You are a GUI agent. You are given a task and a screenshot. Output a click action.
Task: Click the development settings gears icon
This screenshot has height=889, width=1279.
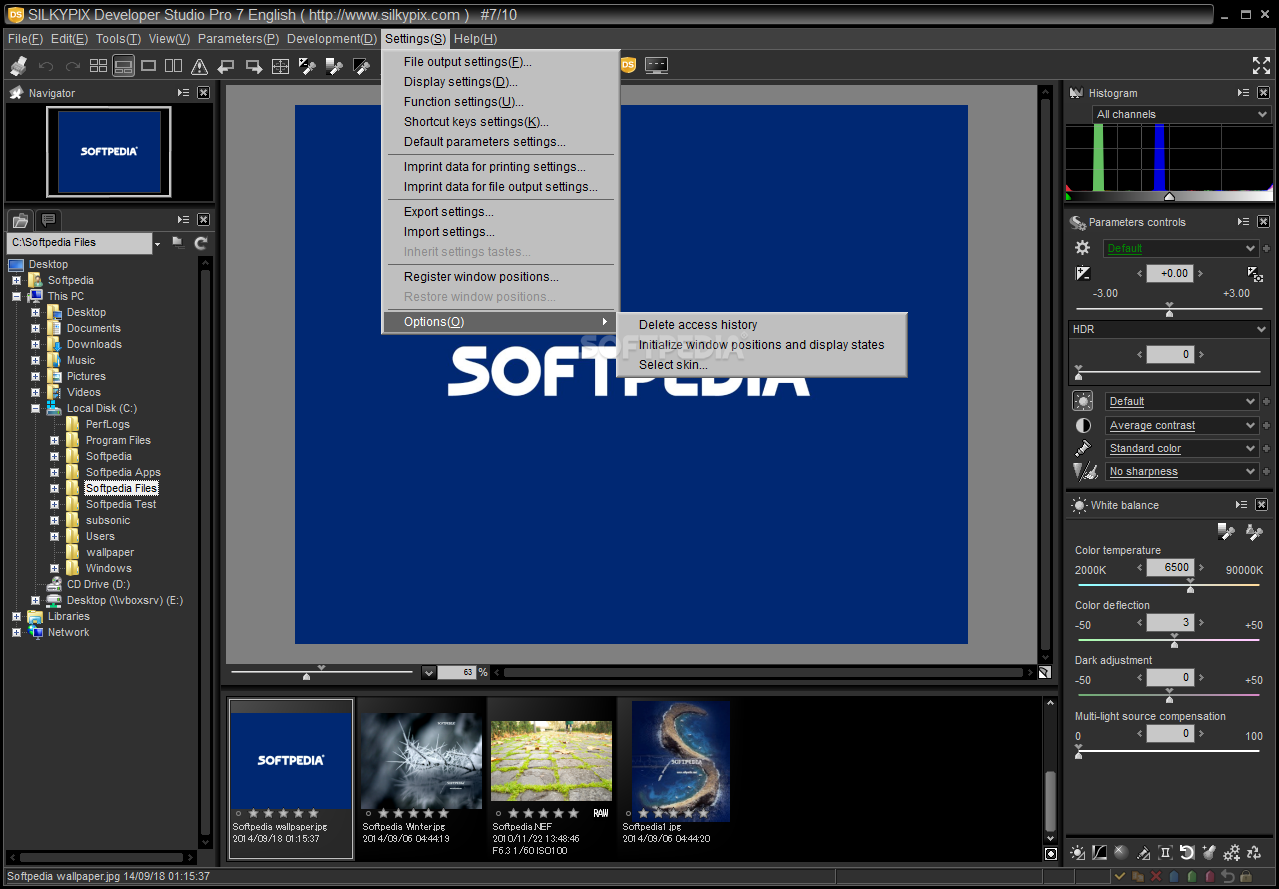(1232, 853)
